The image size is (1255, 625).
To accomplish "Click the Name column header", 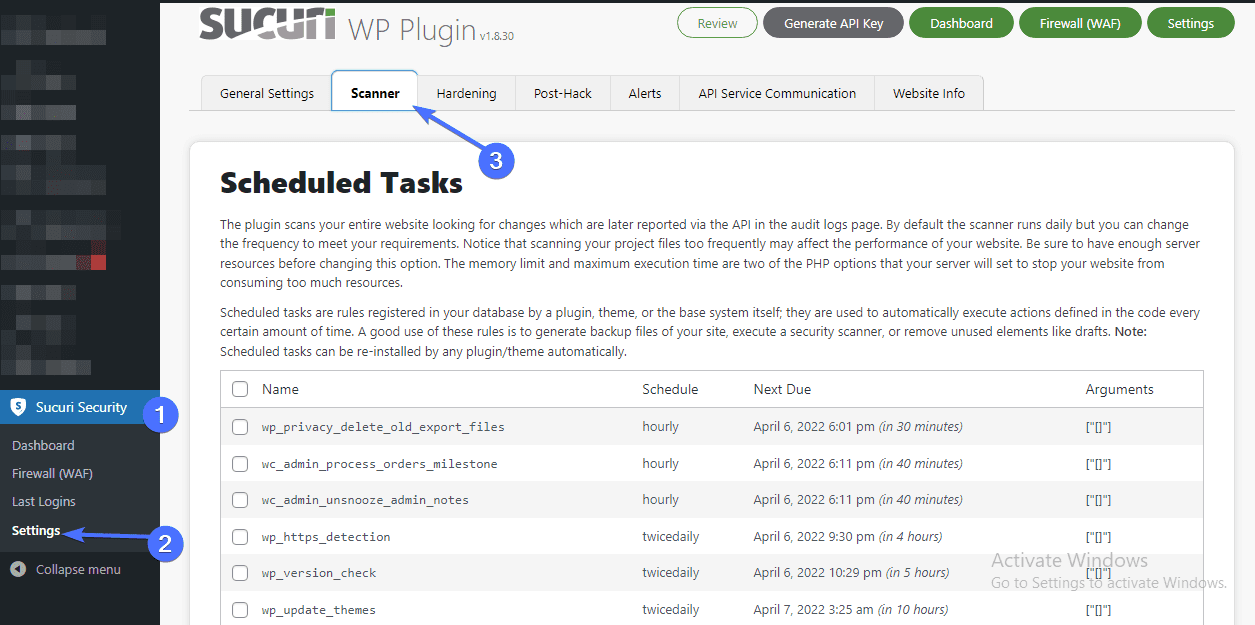I will [280, 389].
